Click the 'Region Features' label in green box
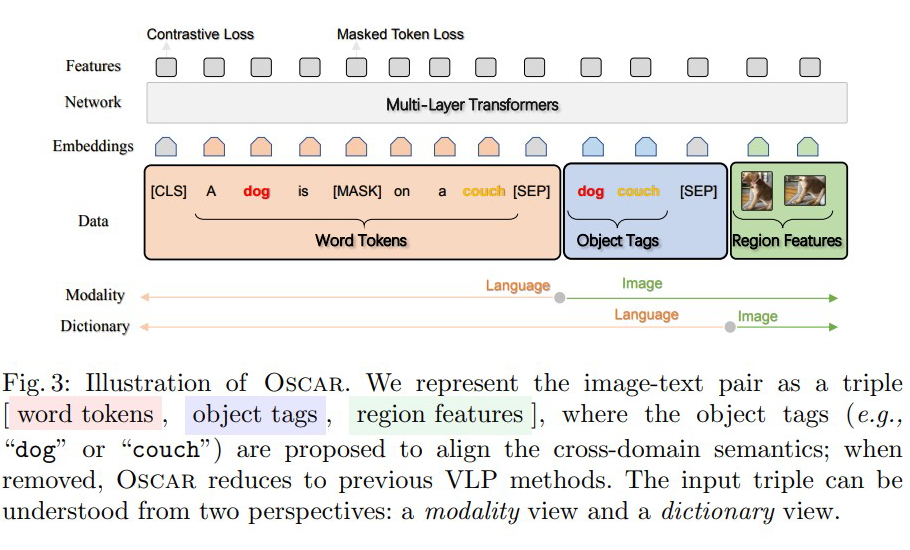Image resolution: width=910 pixels, height=550 pixels. 787,240
